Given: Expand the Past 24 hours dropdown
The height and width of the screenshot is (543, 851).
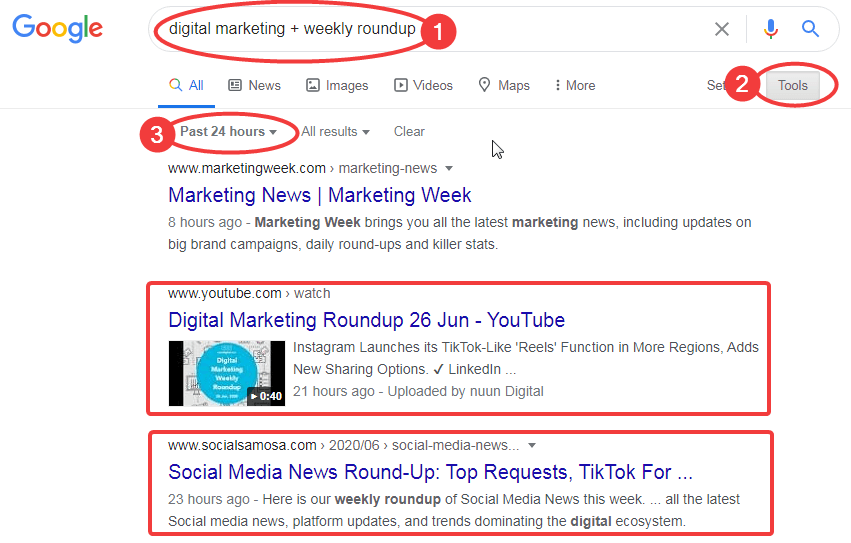Looking at the screenshot, I should (x=228, y=132).
